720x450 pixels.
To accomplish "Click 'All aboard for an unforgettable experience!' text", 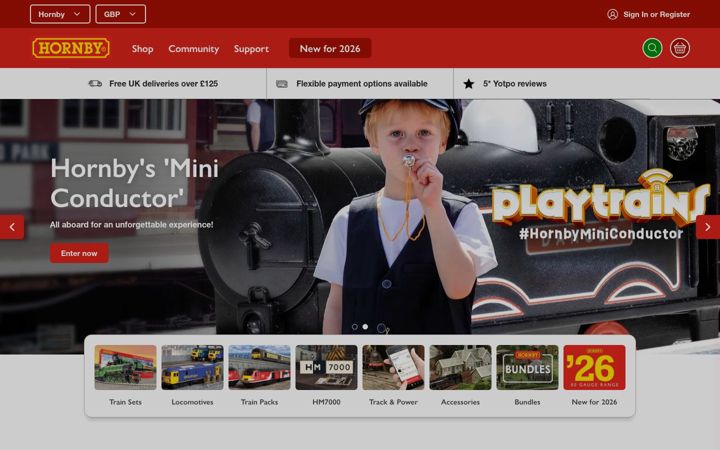I will tap(131, 225).
